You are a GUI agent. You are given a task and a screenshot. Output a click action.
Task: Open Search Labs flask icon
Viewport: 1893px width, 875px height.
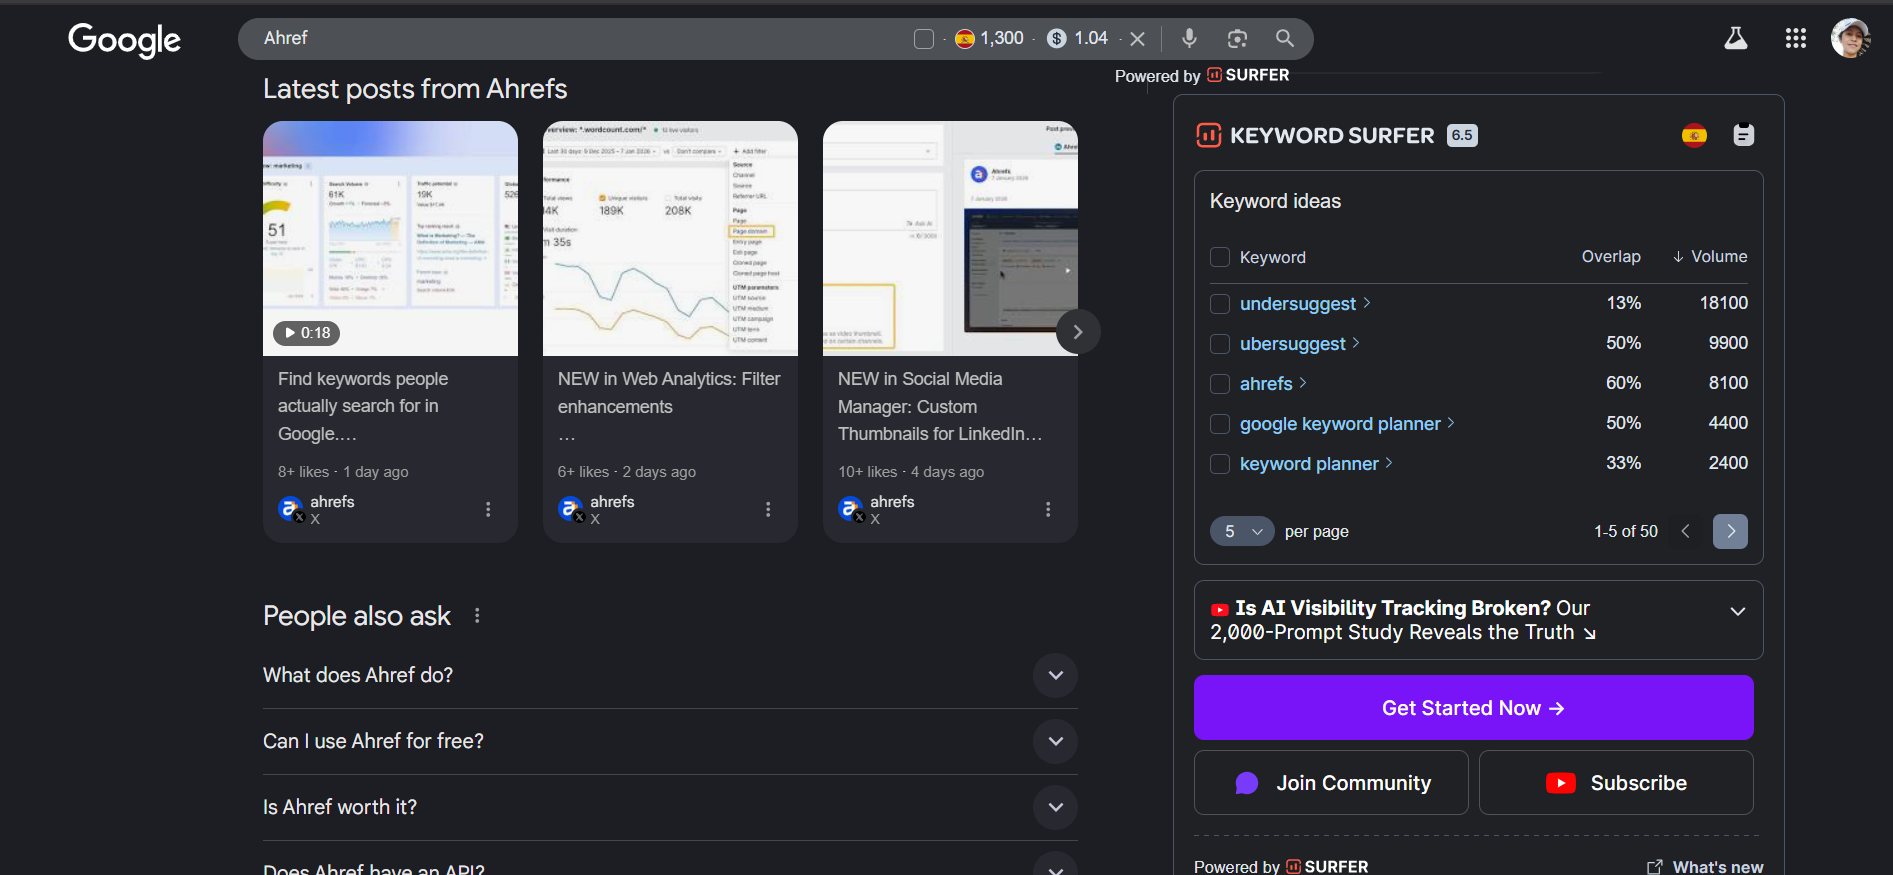(1736, 38)
